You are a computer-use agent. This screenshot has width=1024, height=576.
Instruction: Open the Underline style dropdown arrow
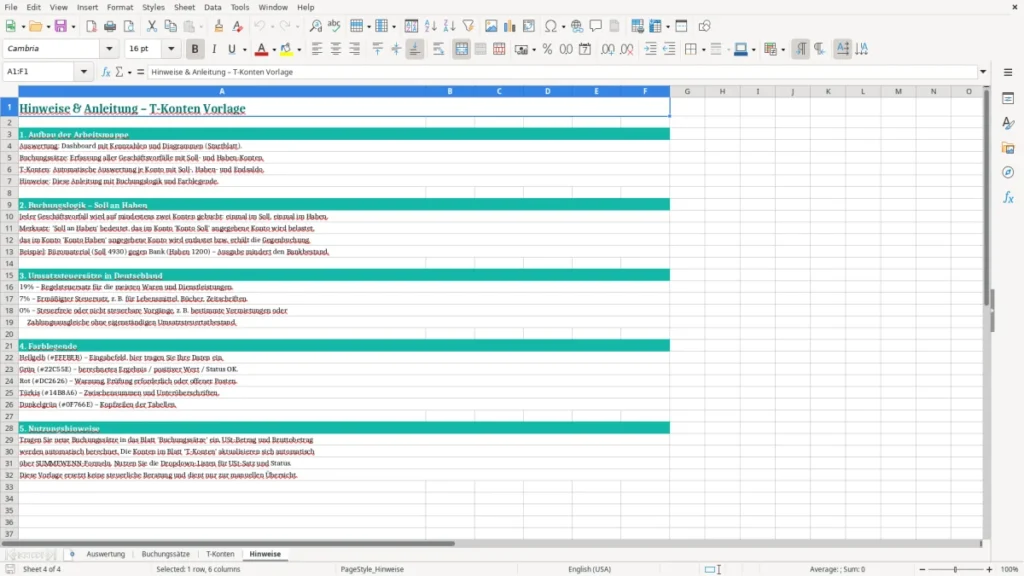point(244,50)
